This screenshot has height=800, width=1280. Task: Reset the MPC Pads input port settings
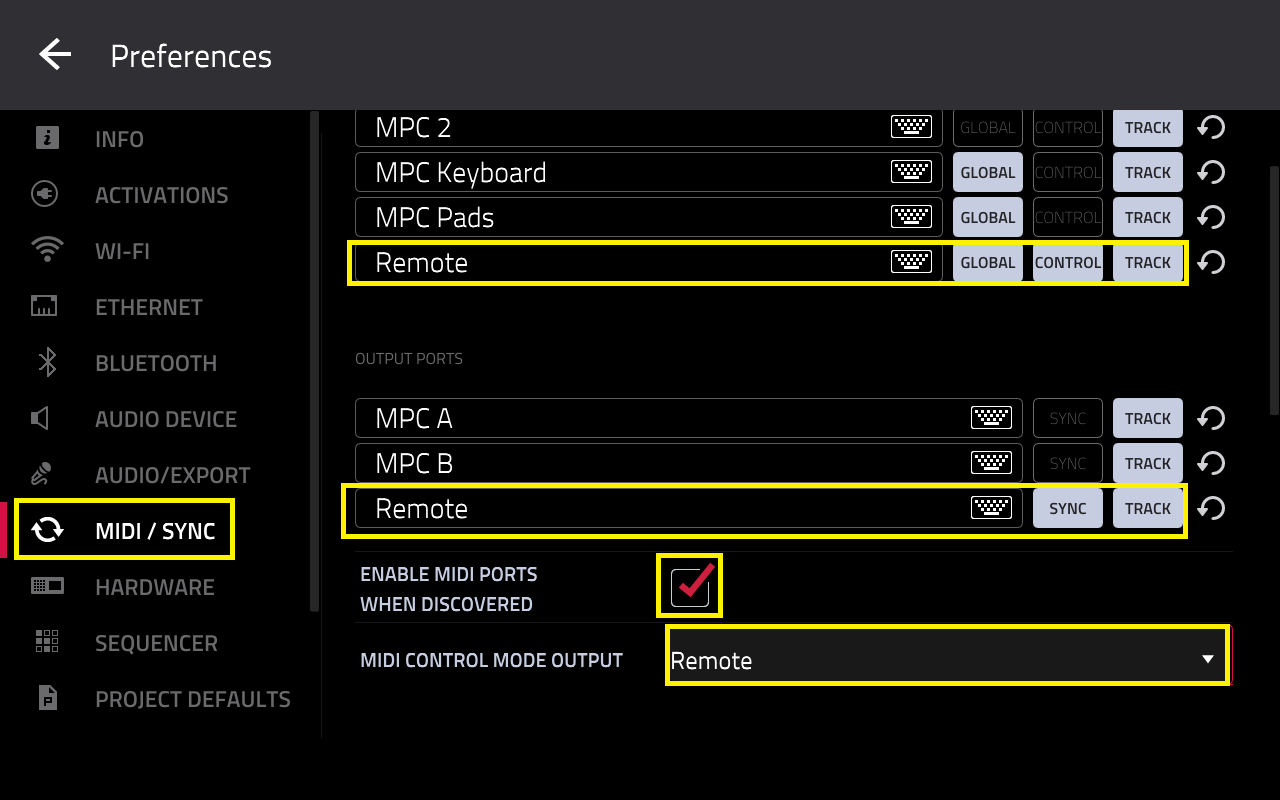coord(1211,217)
